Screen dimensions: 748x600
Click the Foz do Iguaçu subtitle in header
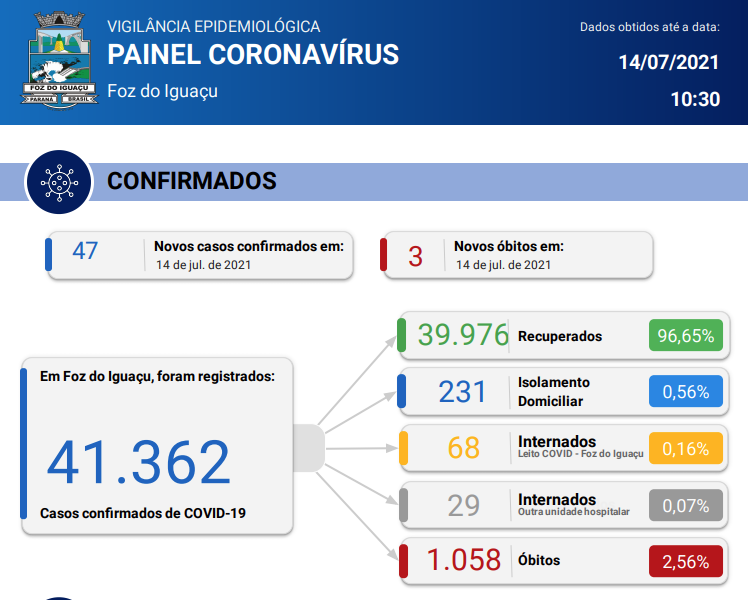point(162,91)
